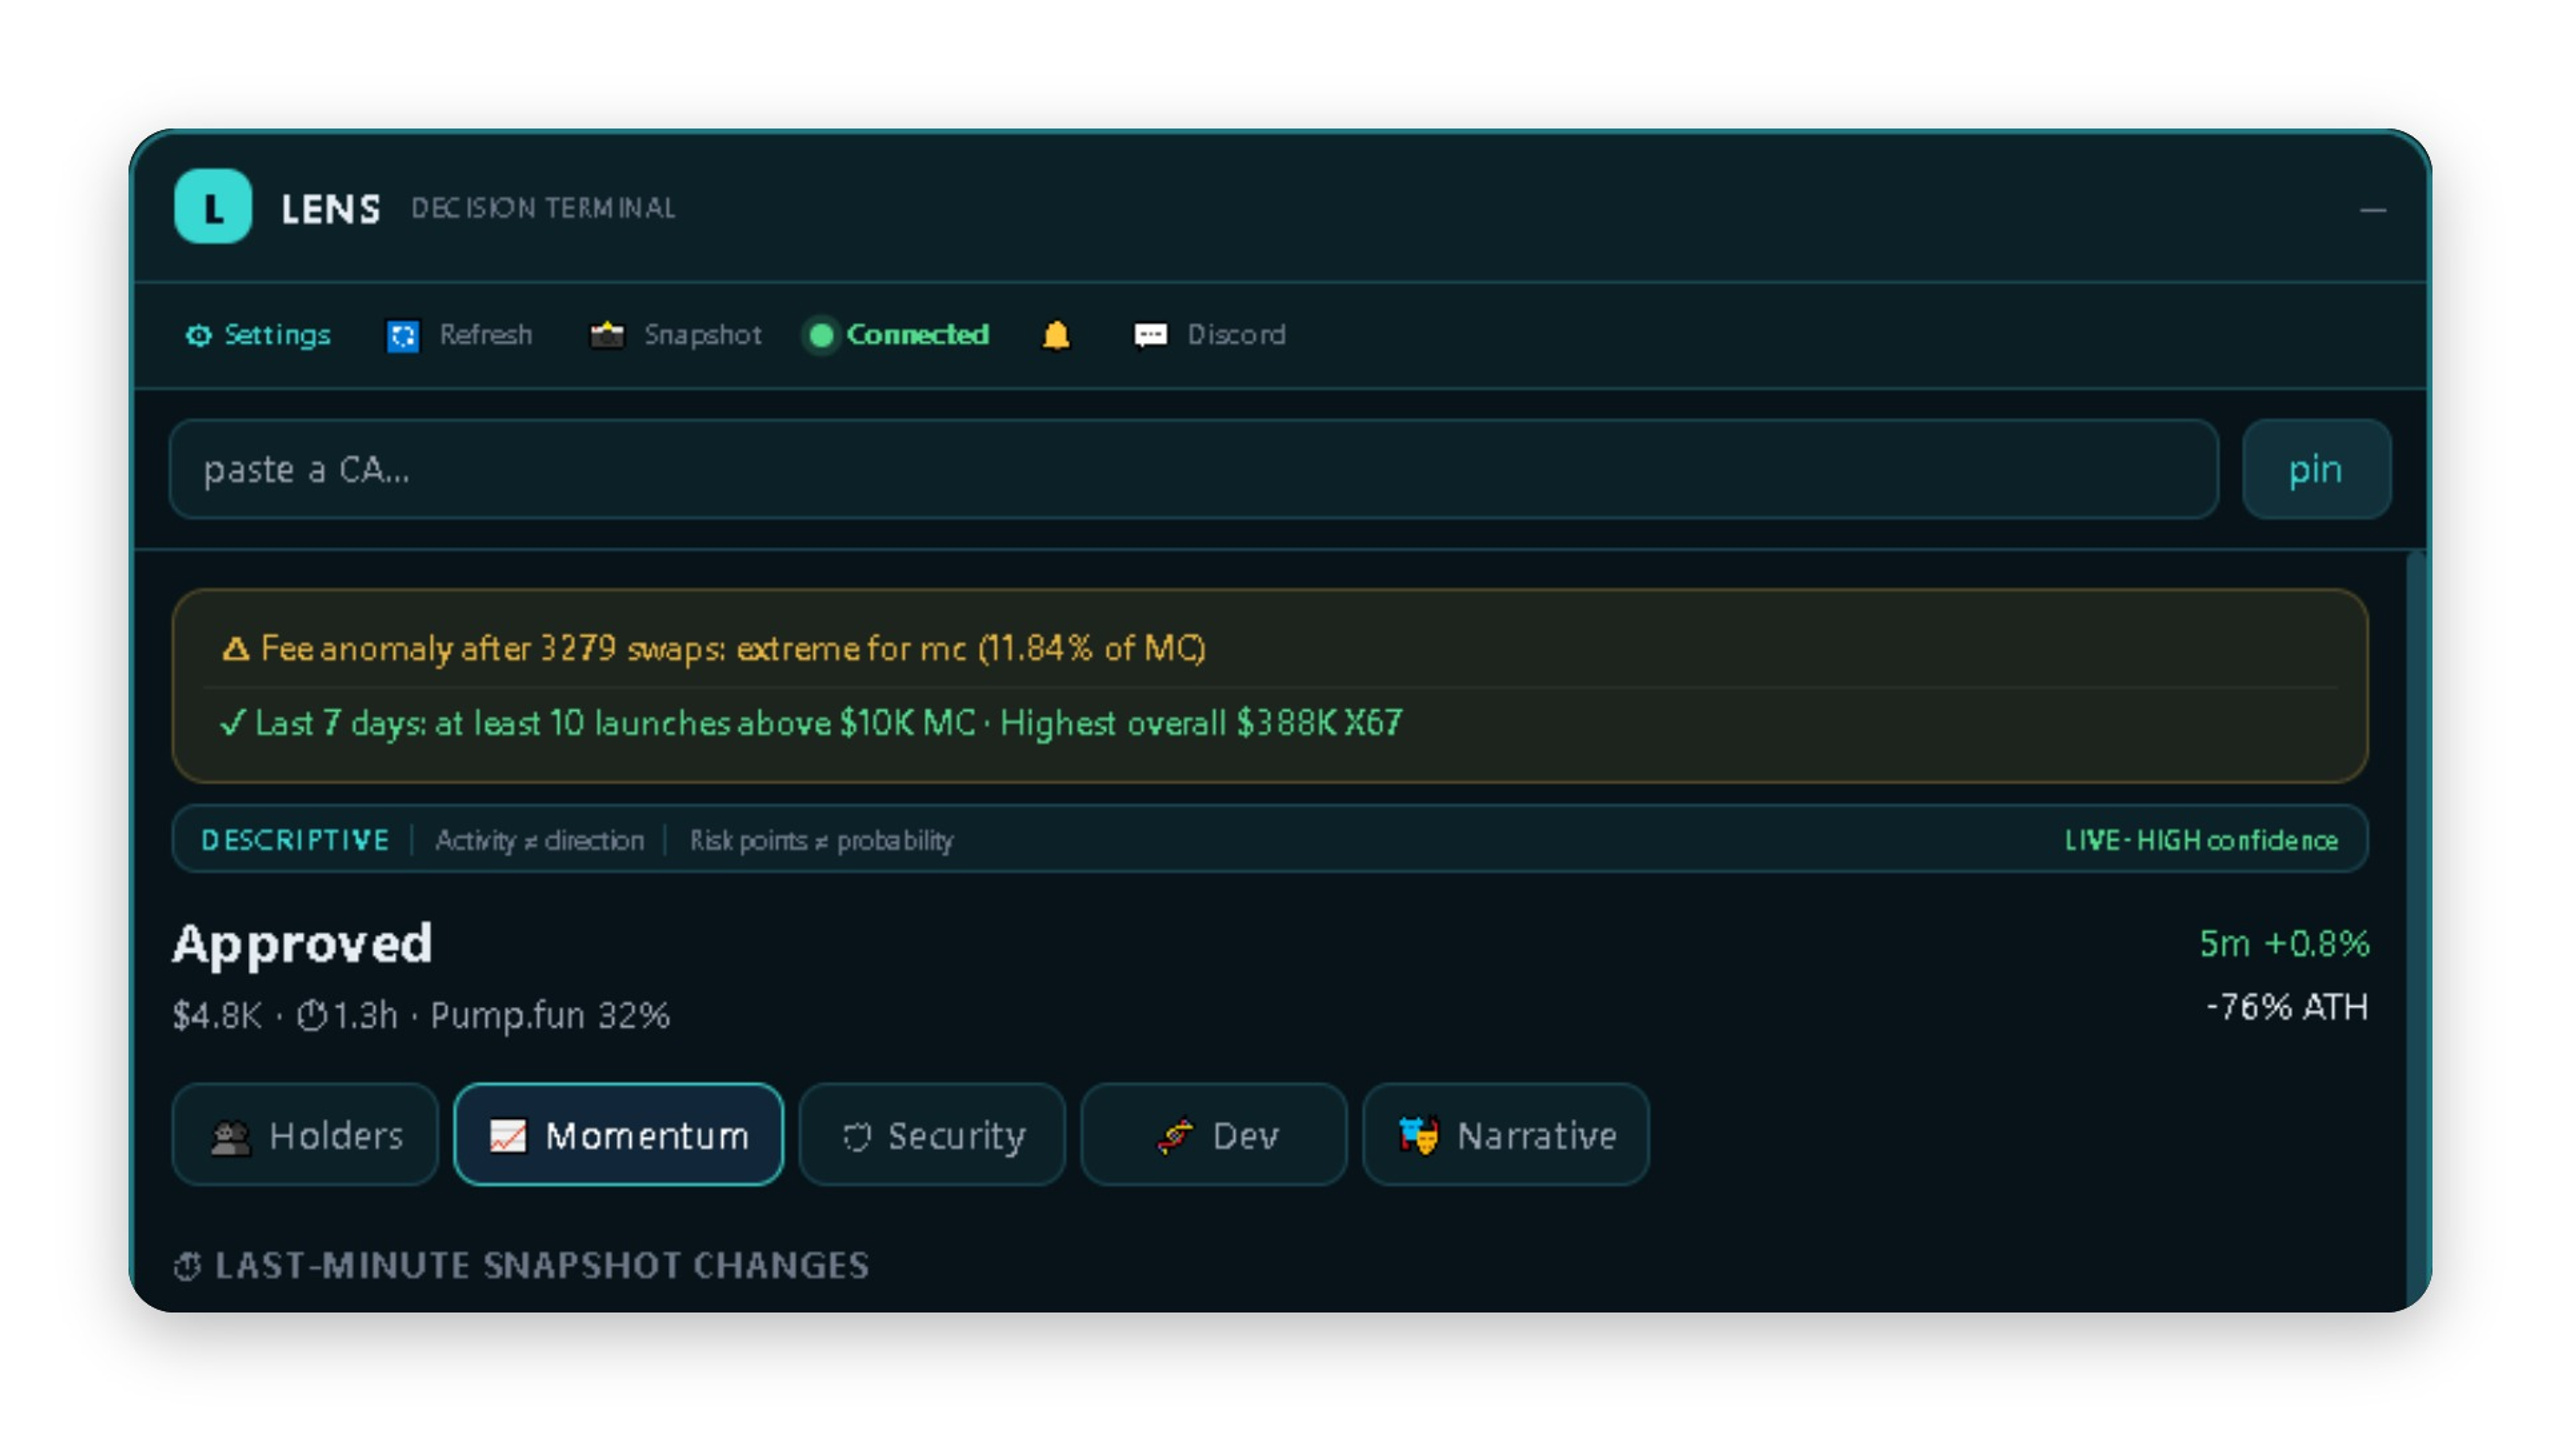This screenshot has width=2560, height=1440.
Task: Click the LIVE - HIGH confidence indicator
Action: click(2201, 840)
